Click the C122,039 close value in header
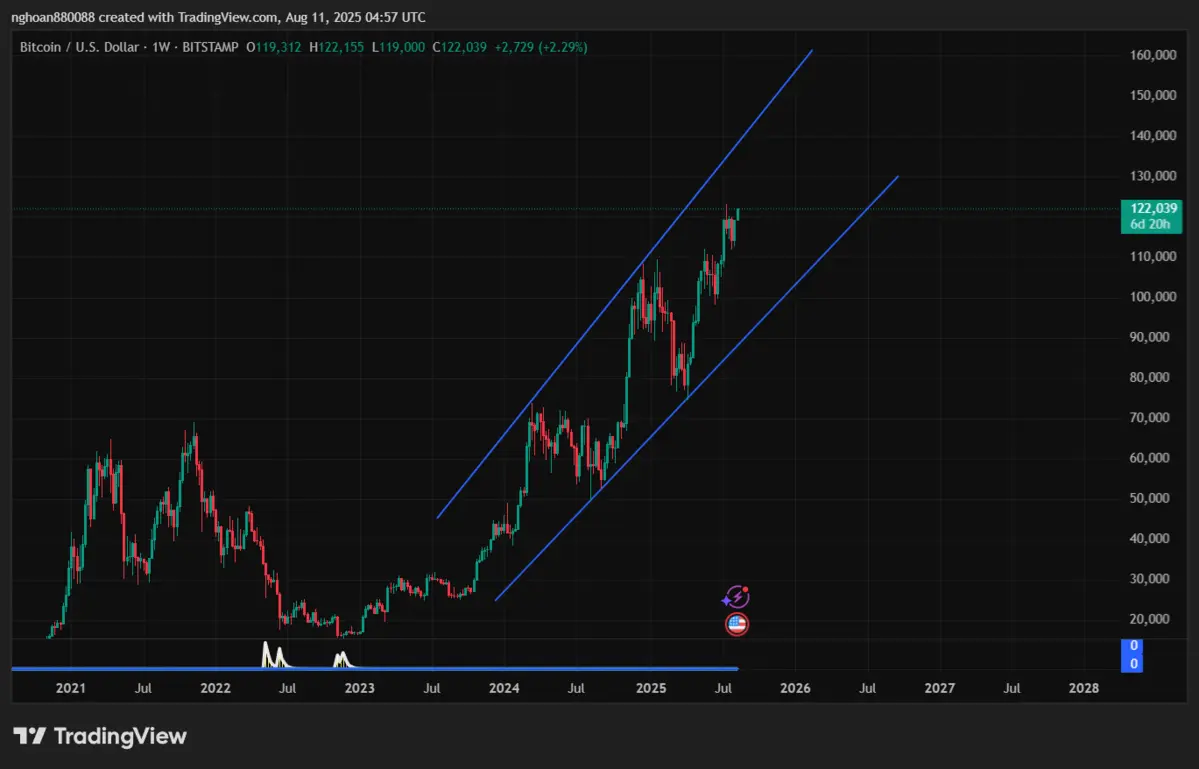This screenshot has width=1199, height=769. (458, 47)
